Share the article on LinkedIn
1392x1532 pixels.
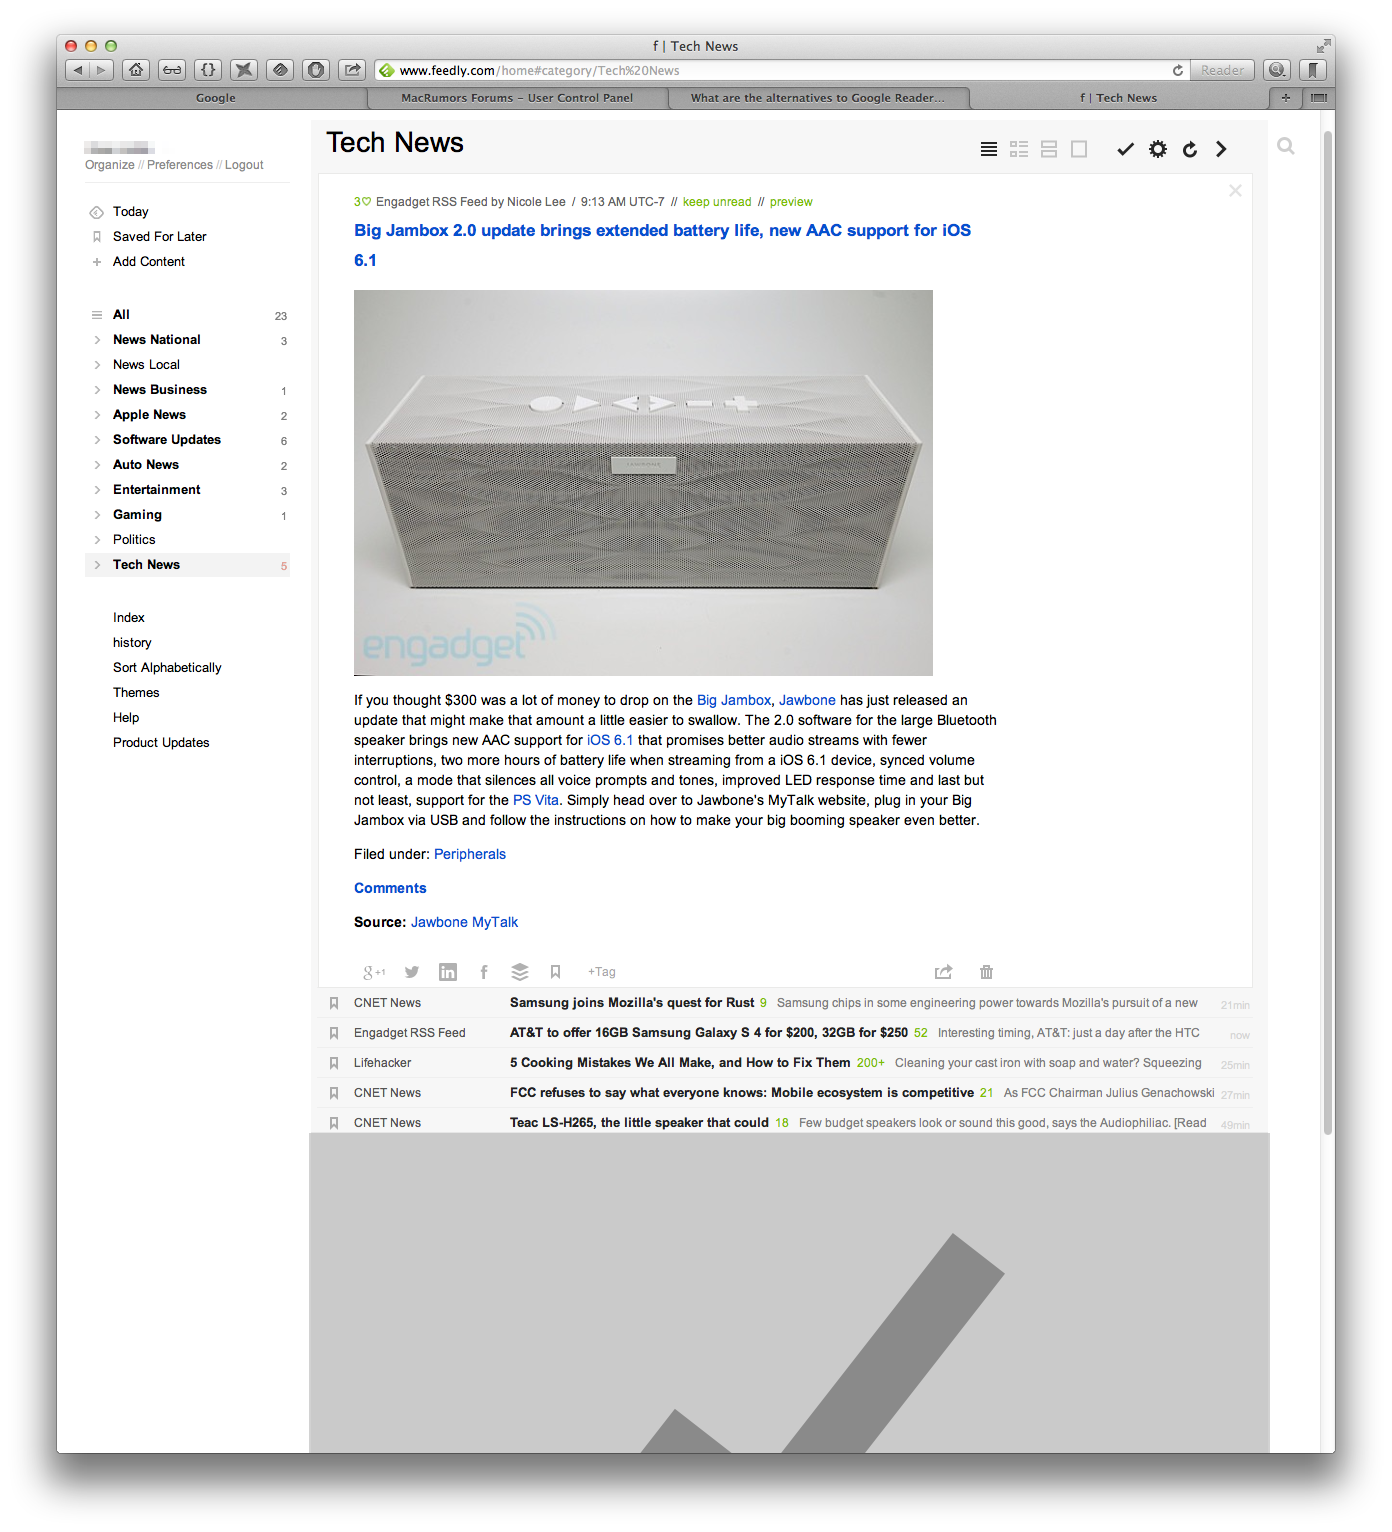click(x=448, y=972)
